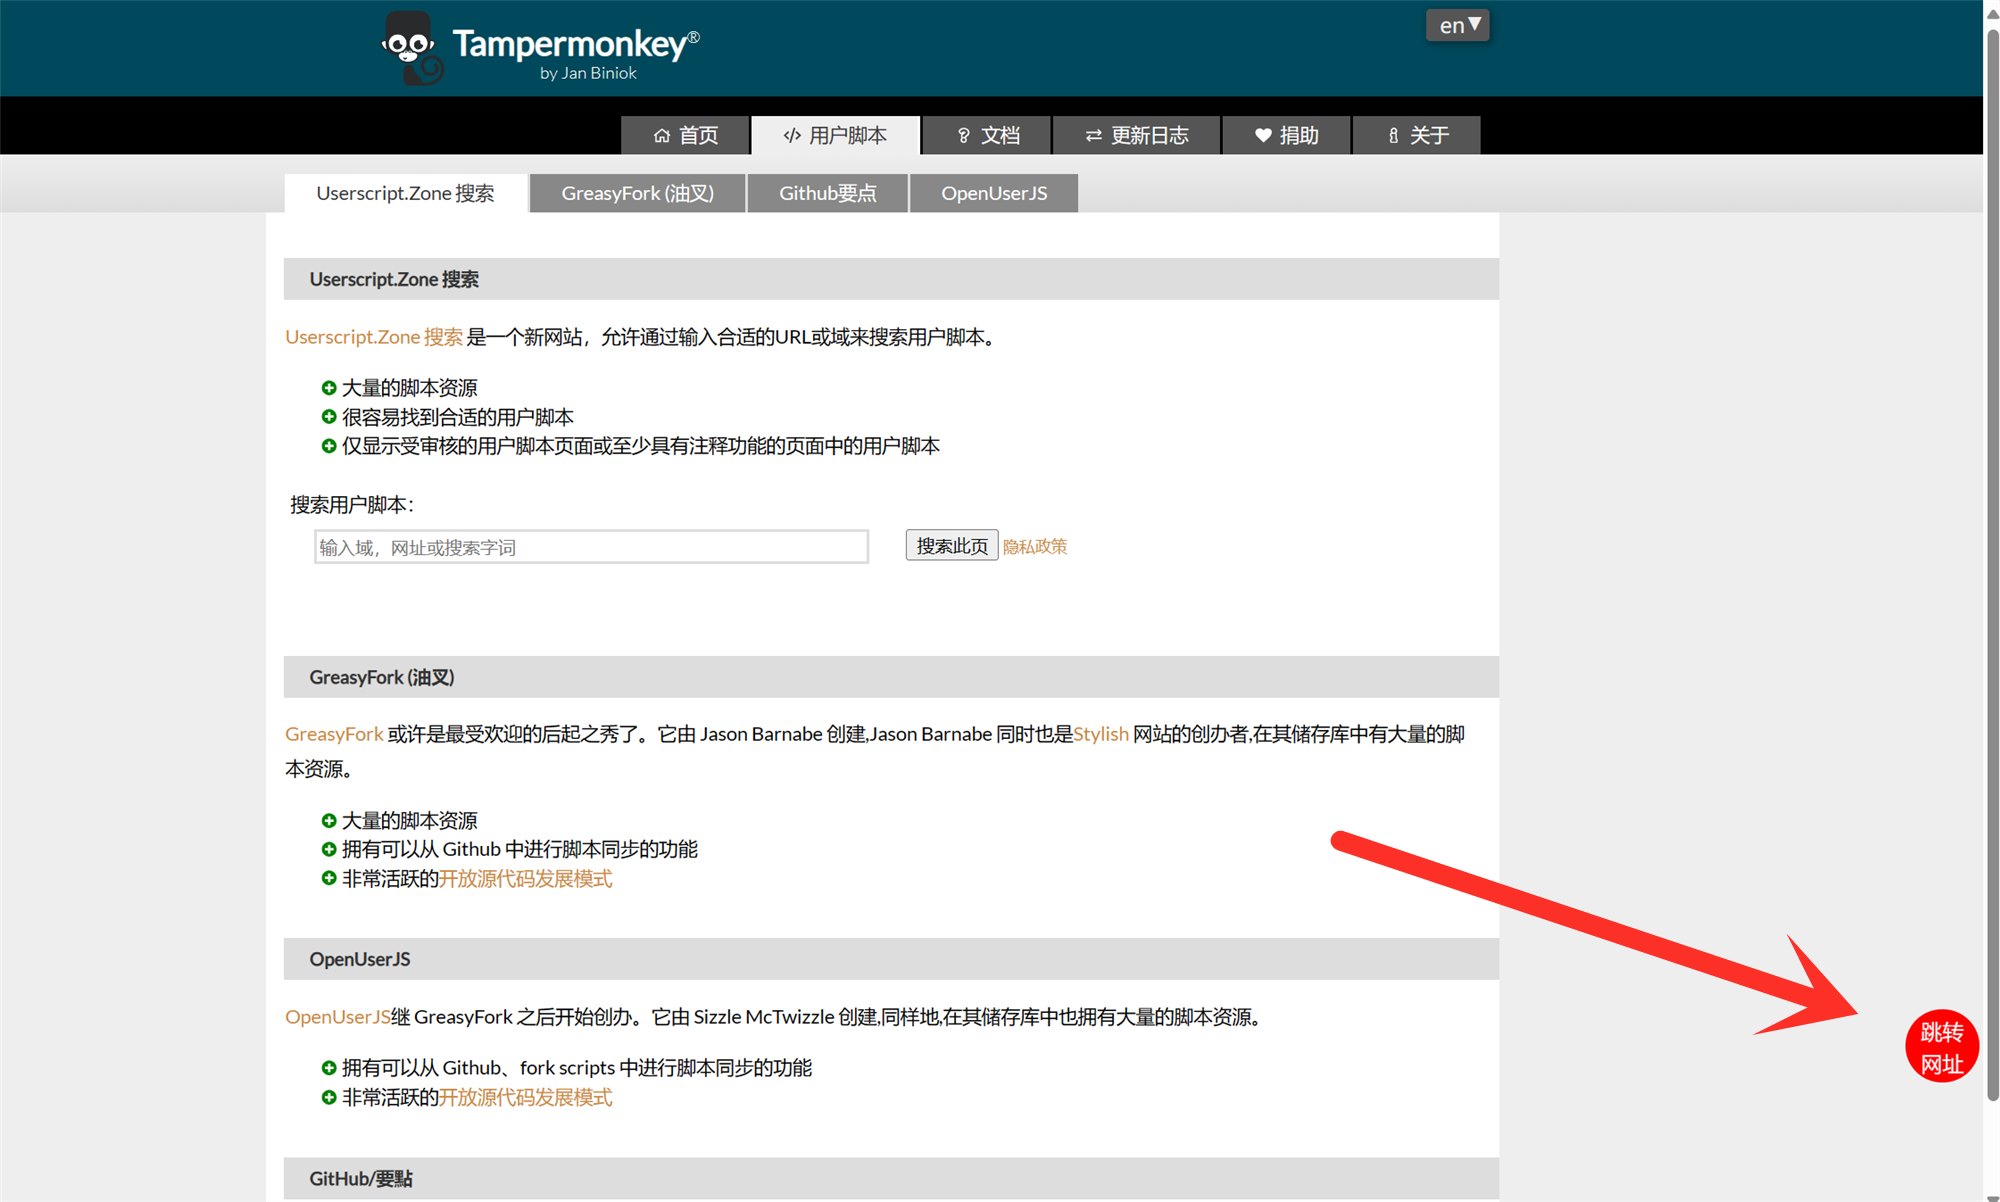Go to the 首页 home tab
The width and height of the screenshot is (2000, 1202).
tap(686, 135)
